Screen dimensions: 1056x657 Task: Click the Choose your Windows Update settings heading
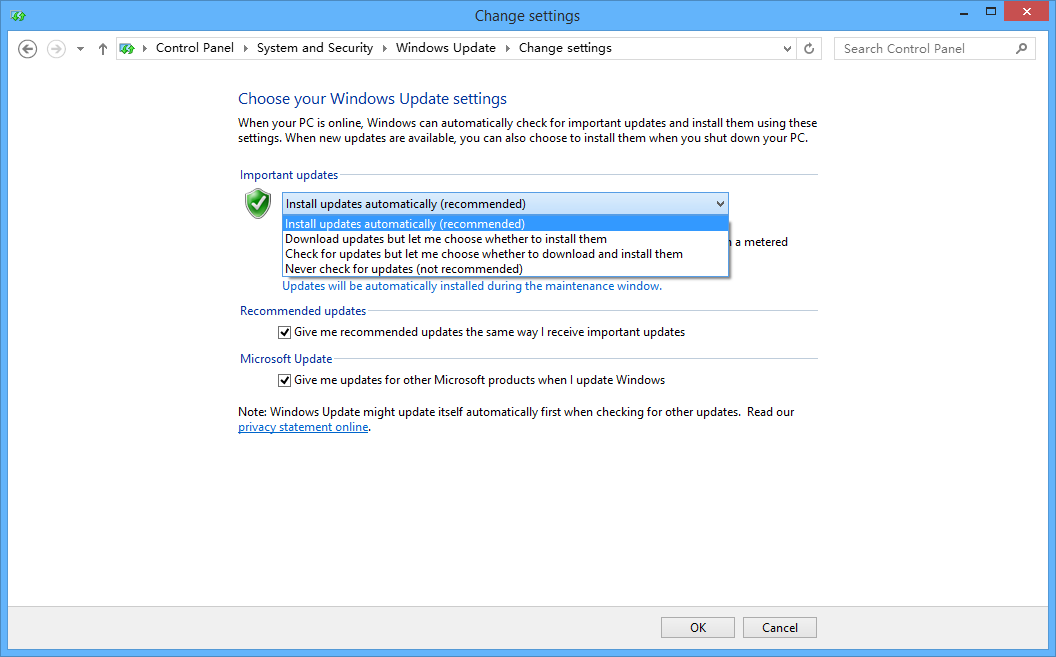coord(372,98)
